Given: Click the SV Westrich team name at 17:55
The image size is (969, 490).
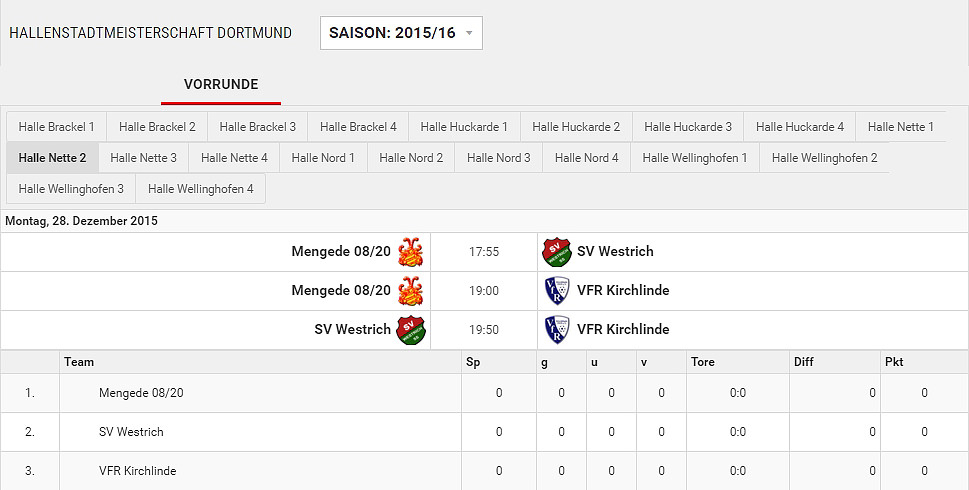Looking at the screenshot, I should pyautogui.click(x=615, y=251).
